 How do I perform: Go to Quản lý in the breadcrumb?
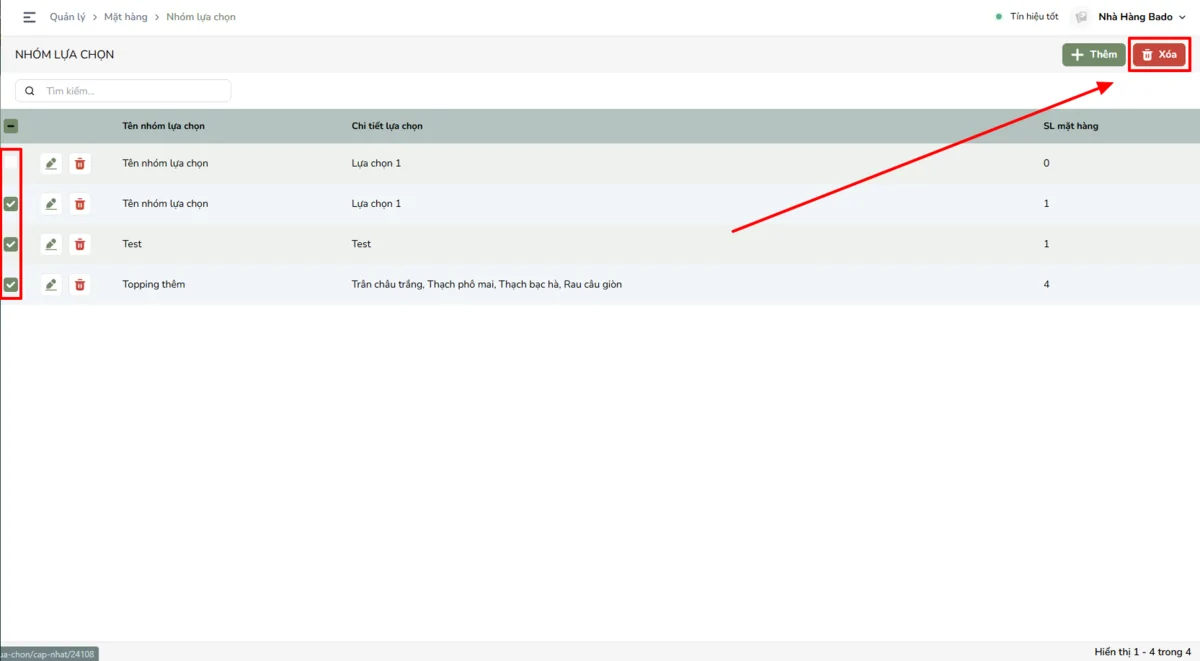click(x=68, y=17)
